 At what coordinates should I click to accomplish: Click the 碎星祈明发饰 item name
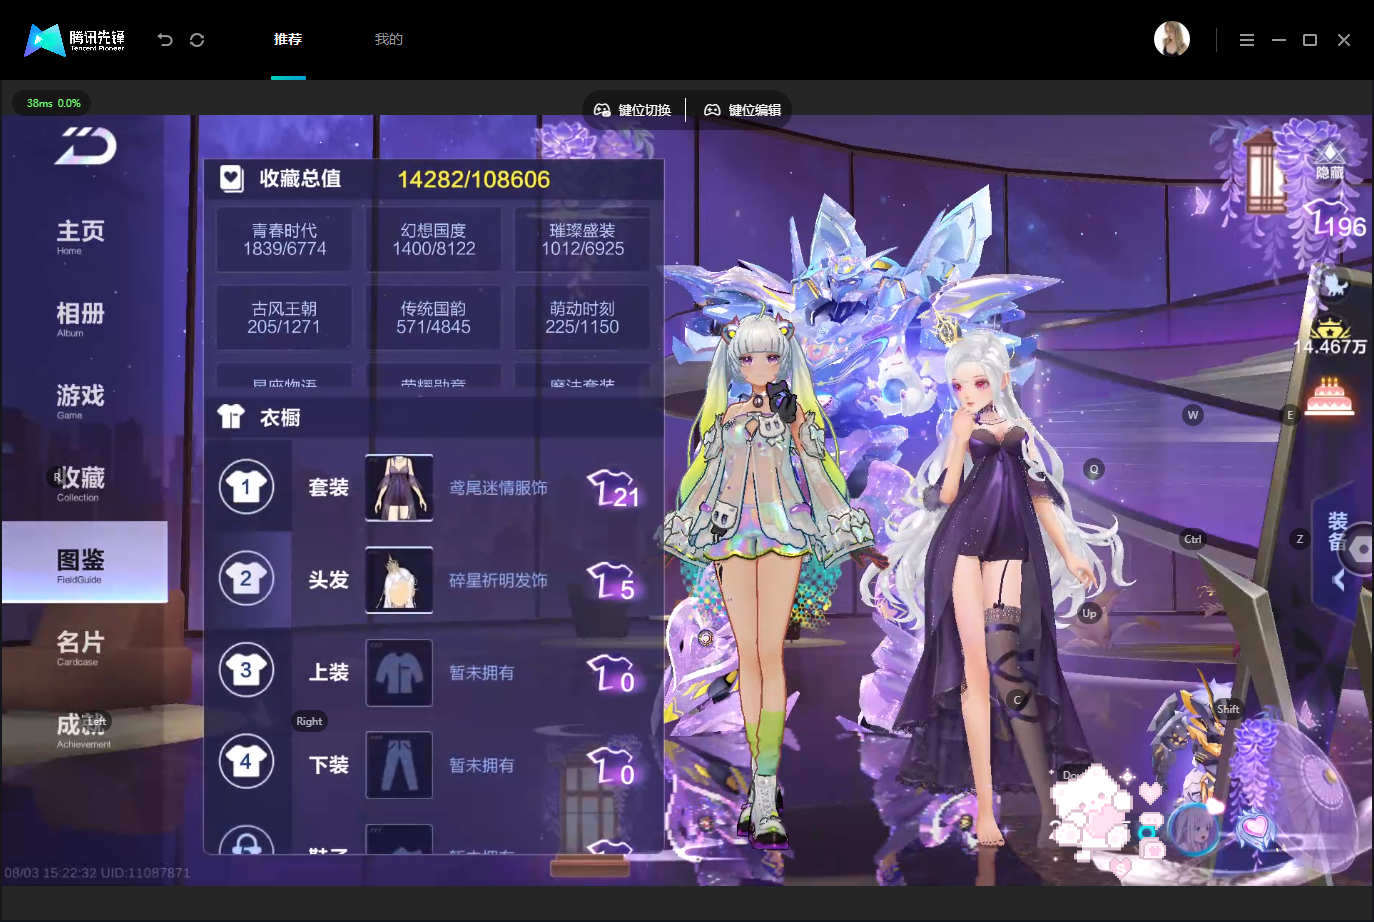point(498,580)
